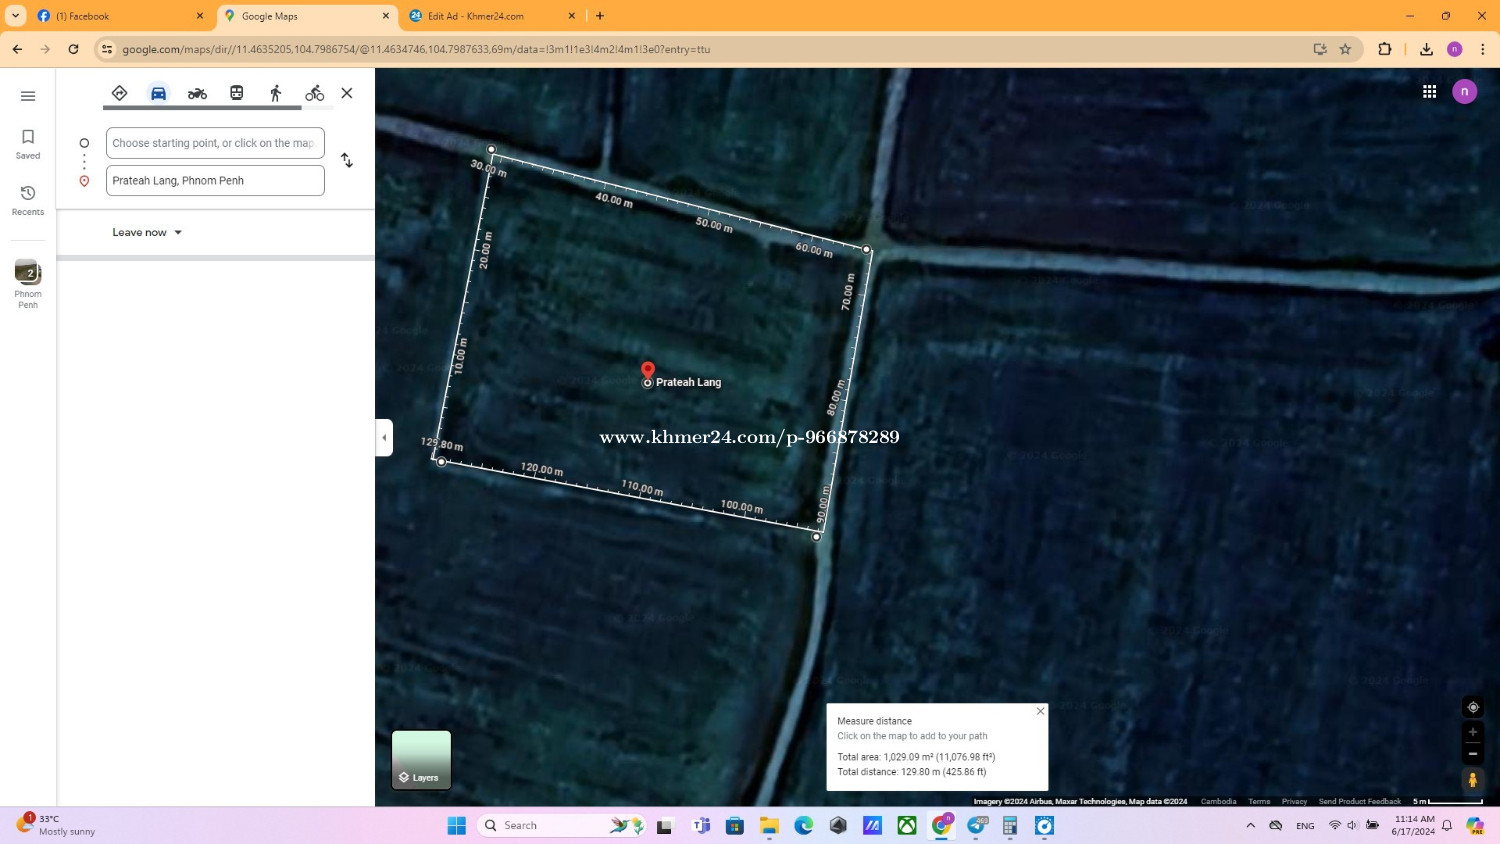Select the Motorcycle travel mode icon

click(197, 93)
